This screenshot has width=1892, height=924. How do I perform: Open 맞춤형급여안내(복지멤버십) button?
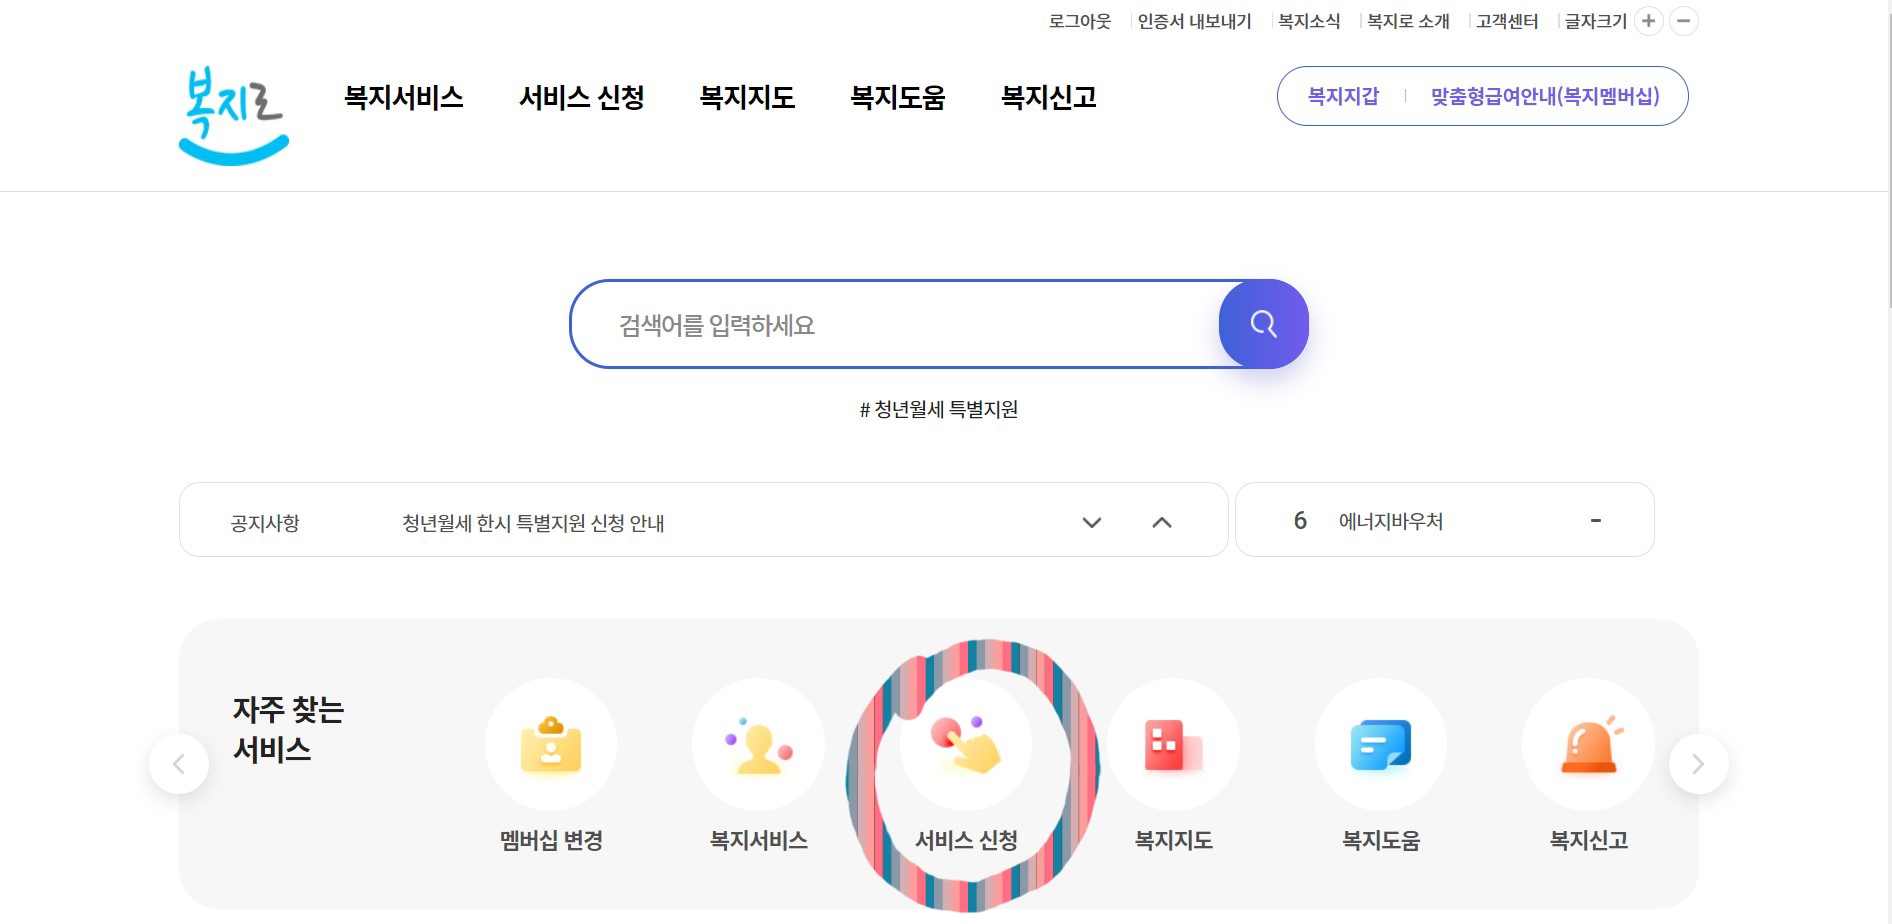click(1545, 96)
